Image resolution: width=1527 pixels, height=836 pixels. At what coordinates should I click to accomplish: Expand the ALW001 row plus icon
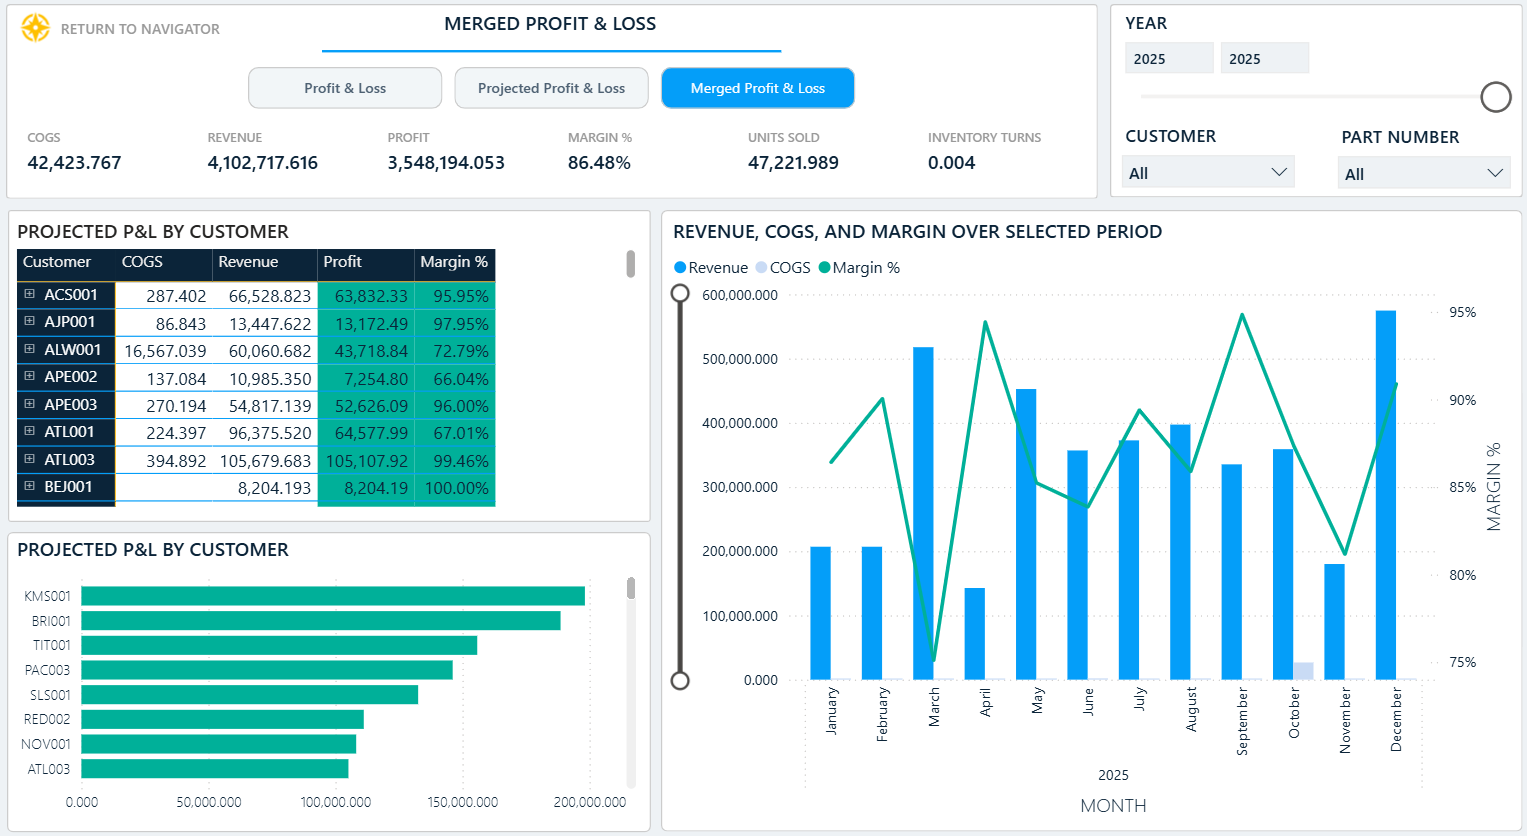pos(30,349)
